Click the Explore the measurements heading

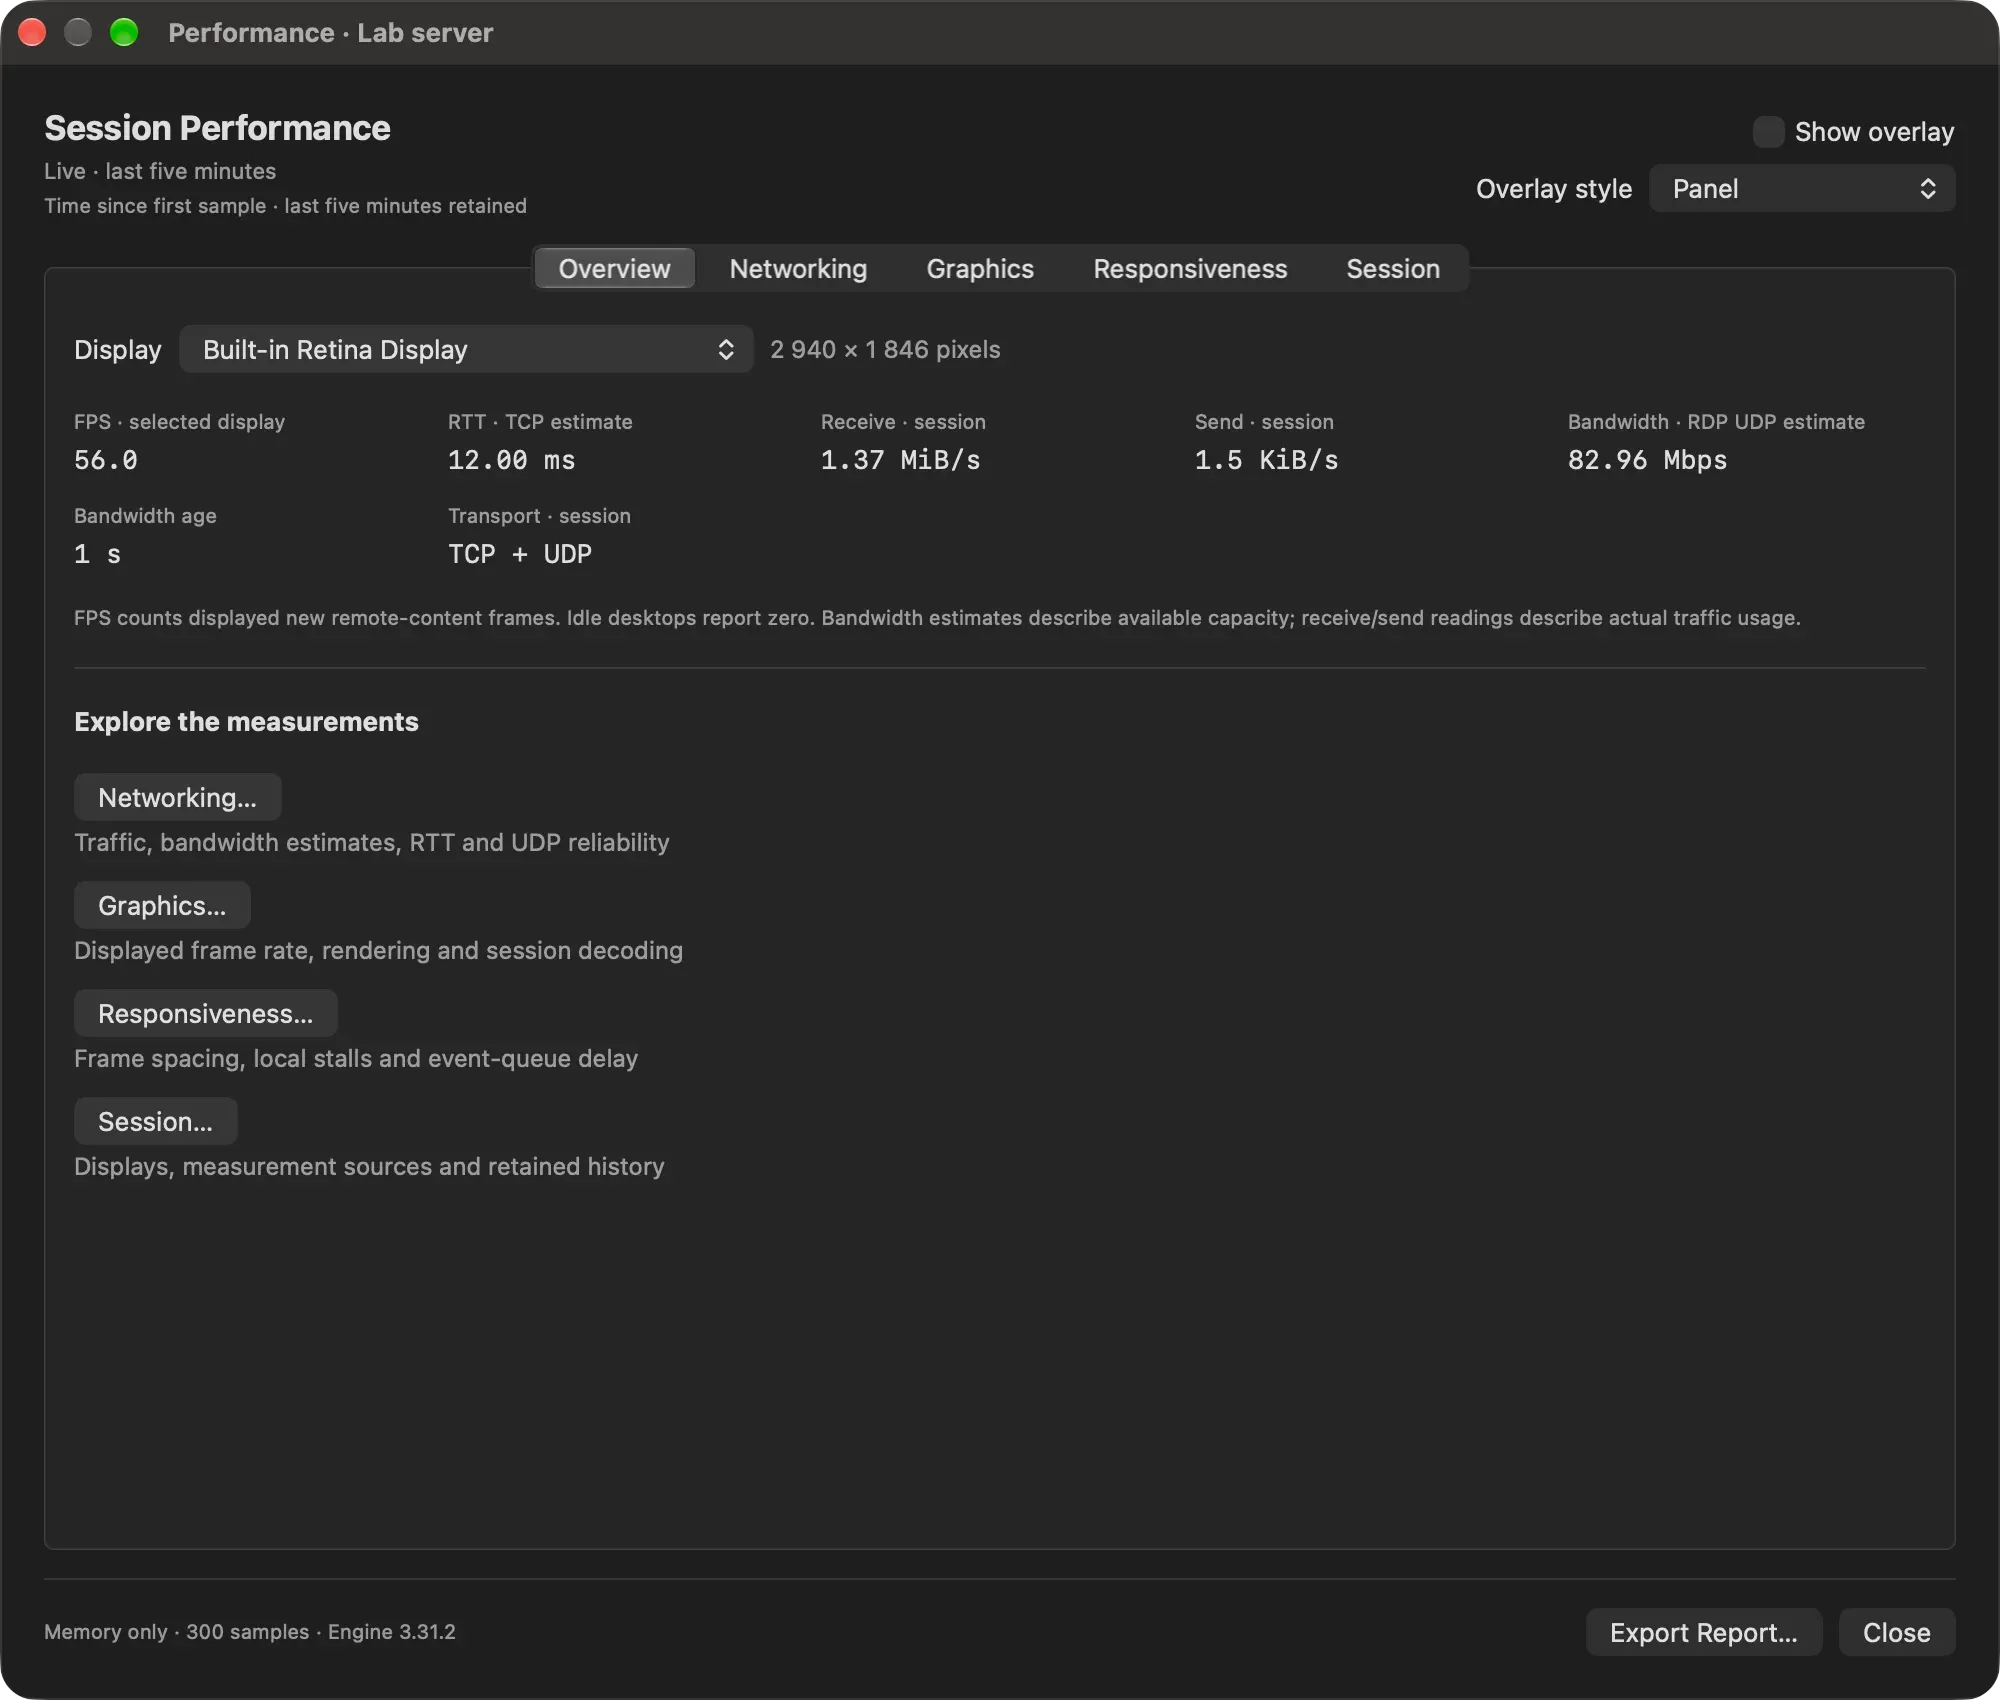(x=246, y=722)
